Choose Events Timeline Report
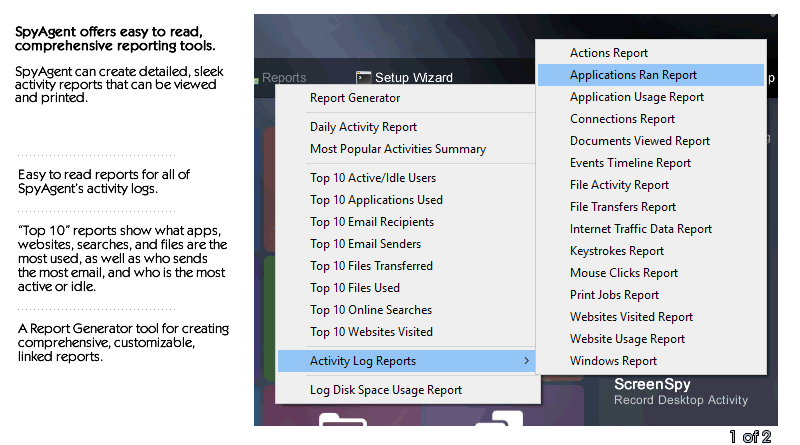This screenshot has height=445, width=800. click(x=651, y=162)
